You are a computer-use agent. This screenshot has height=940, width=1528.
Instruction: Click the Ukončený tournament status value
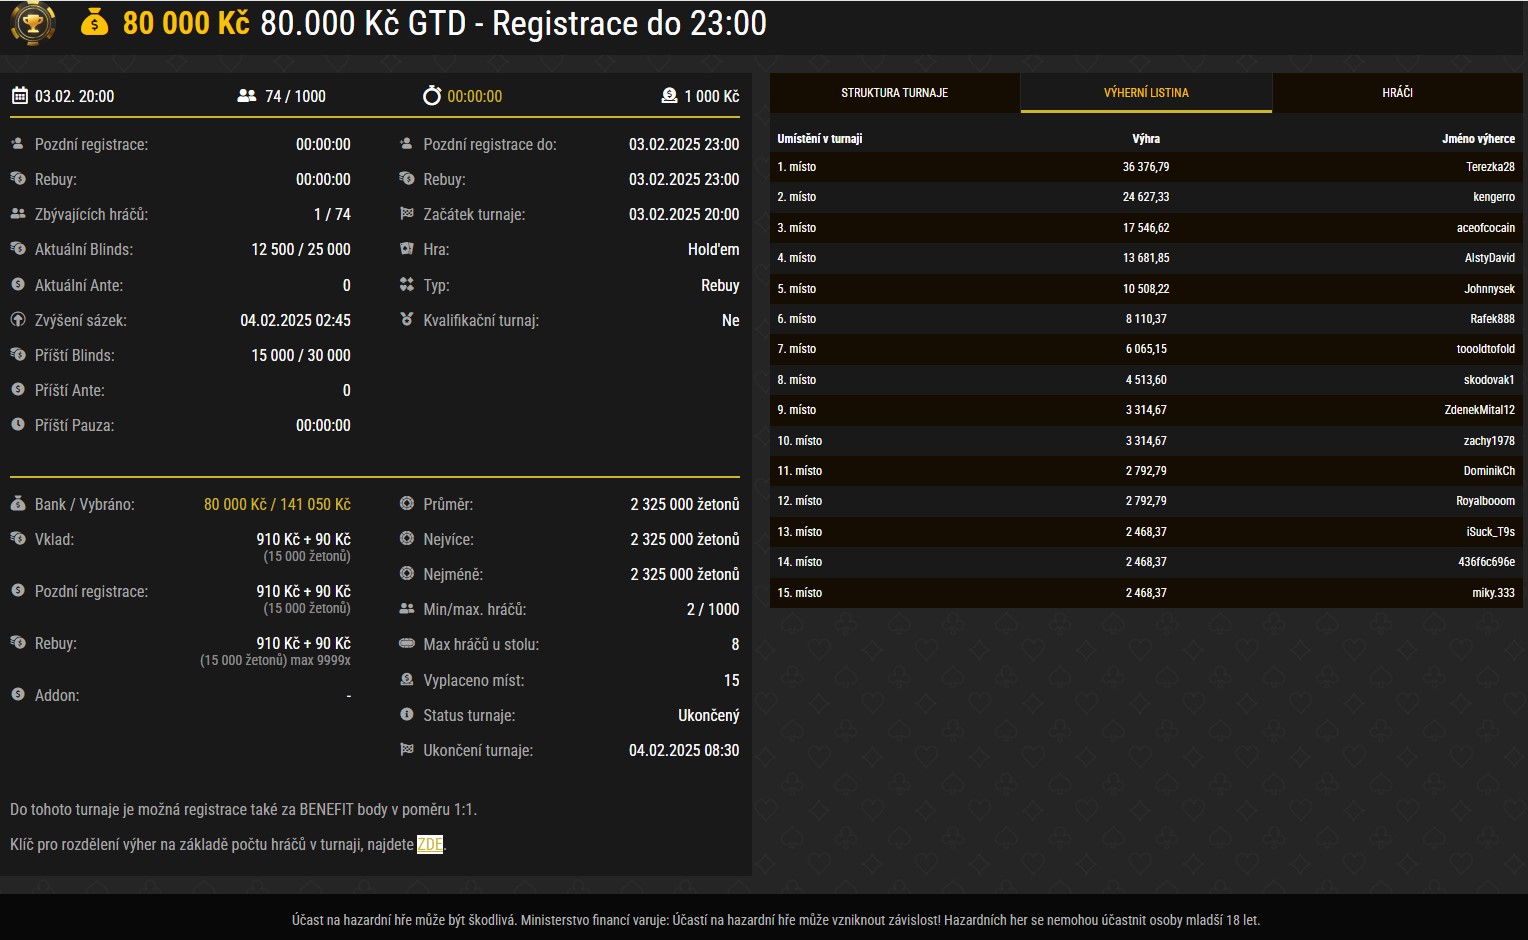709,715
